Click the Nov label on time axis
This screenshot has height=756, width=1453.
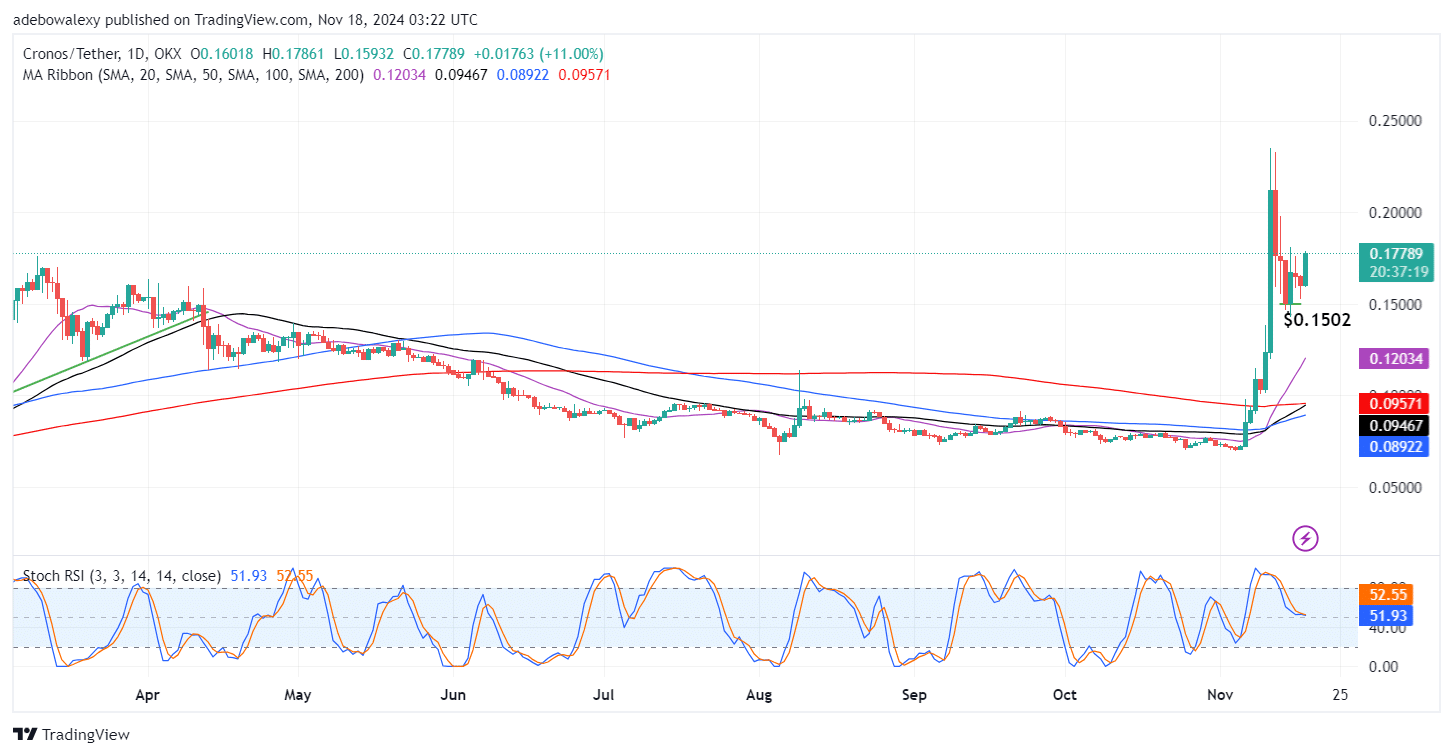point(1220,694)
